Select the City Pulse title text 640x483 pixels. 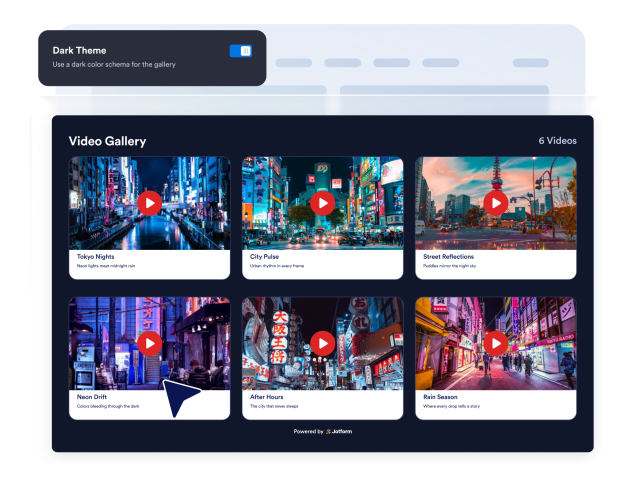point(264,256)
